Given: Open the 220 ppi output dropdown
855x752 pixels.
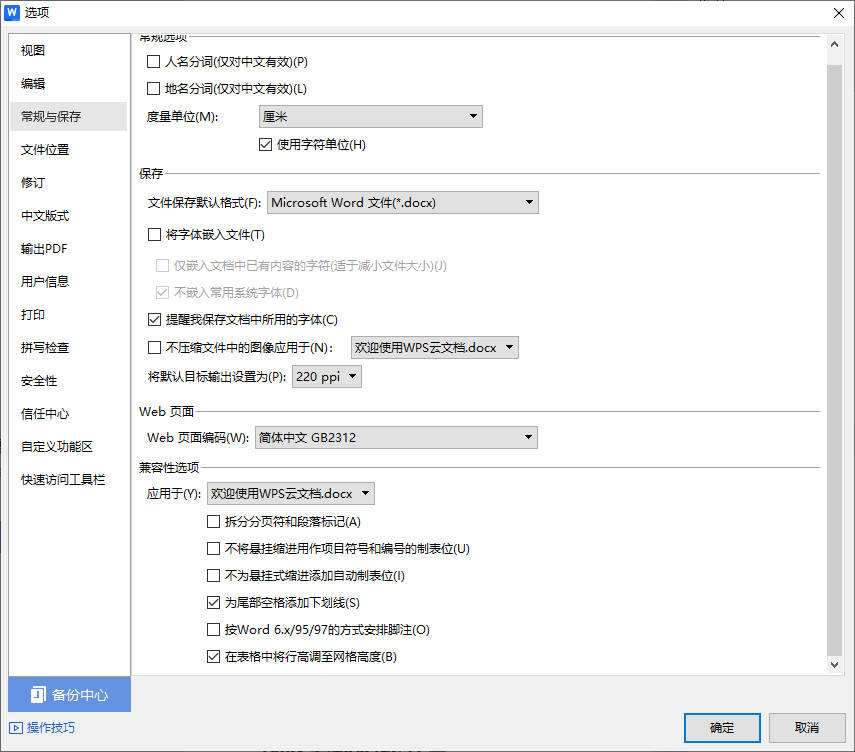Looking at the screenshot, I should tap(326, 377).
